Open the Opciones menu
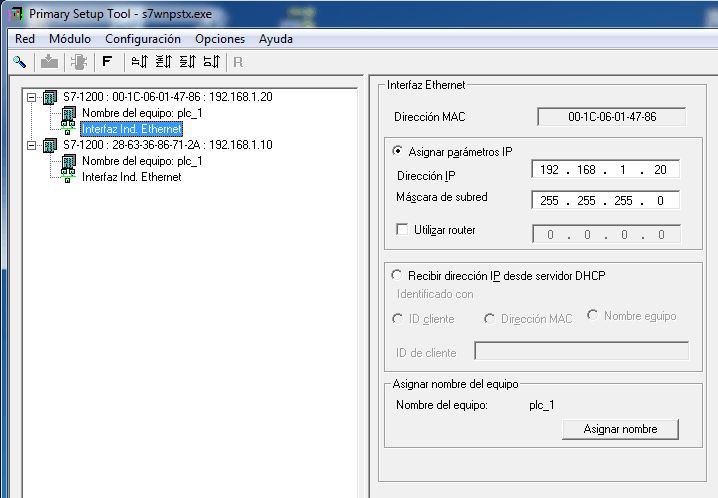This screenshot has height=498, width=718. tap(220, 39)
